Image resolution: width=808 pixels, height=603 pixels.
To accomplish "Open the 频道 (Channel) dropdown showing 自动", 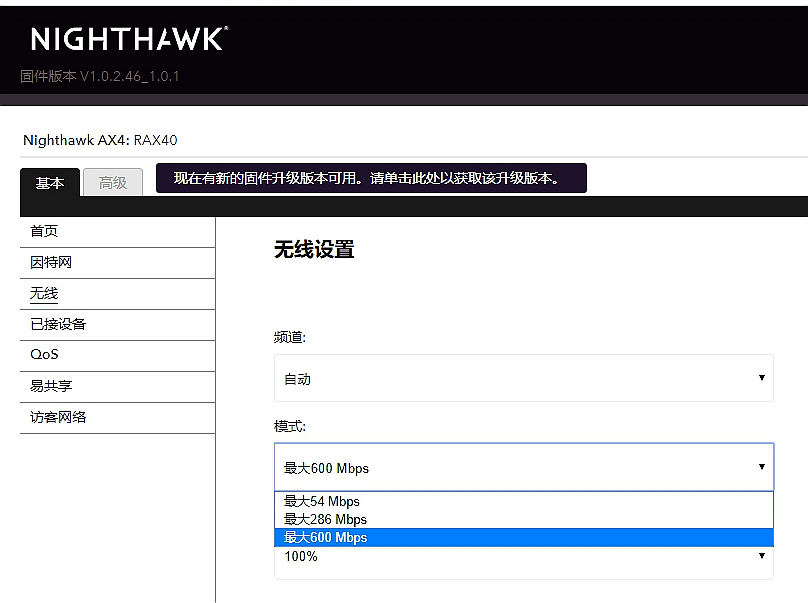I will tap(524, 378).
